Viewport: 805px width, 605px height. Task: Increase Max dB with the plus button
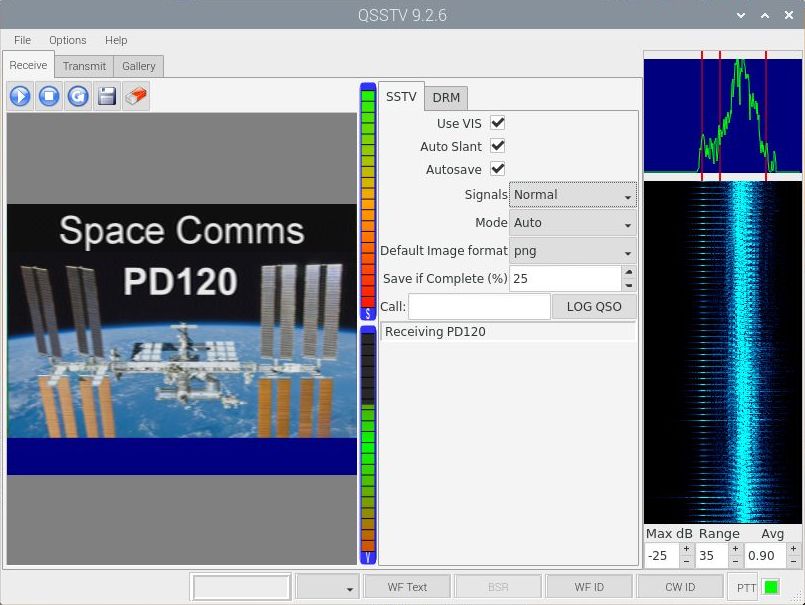[x=687, y=549]
